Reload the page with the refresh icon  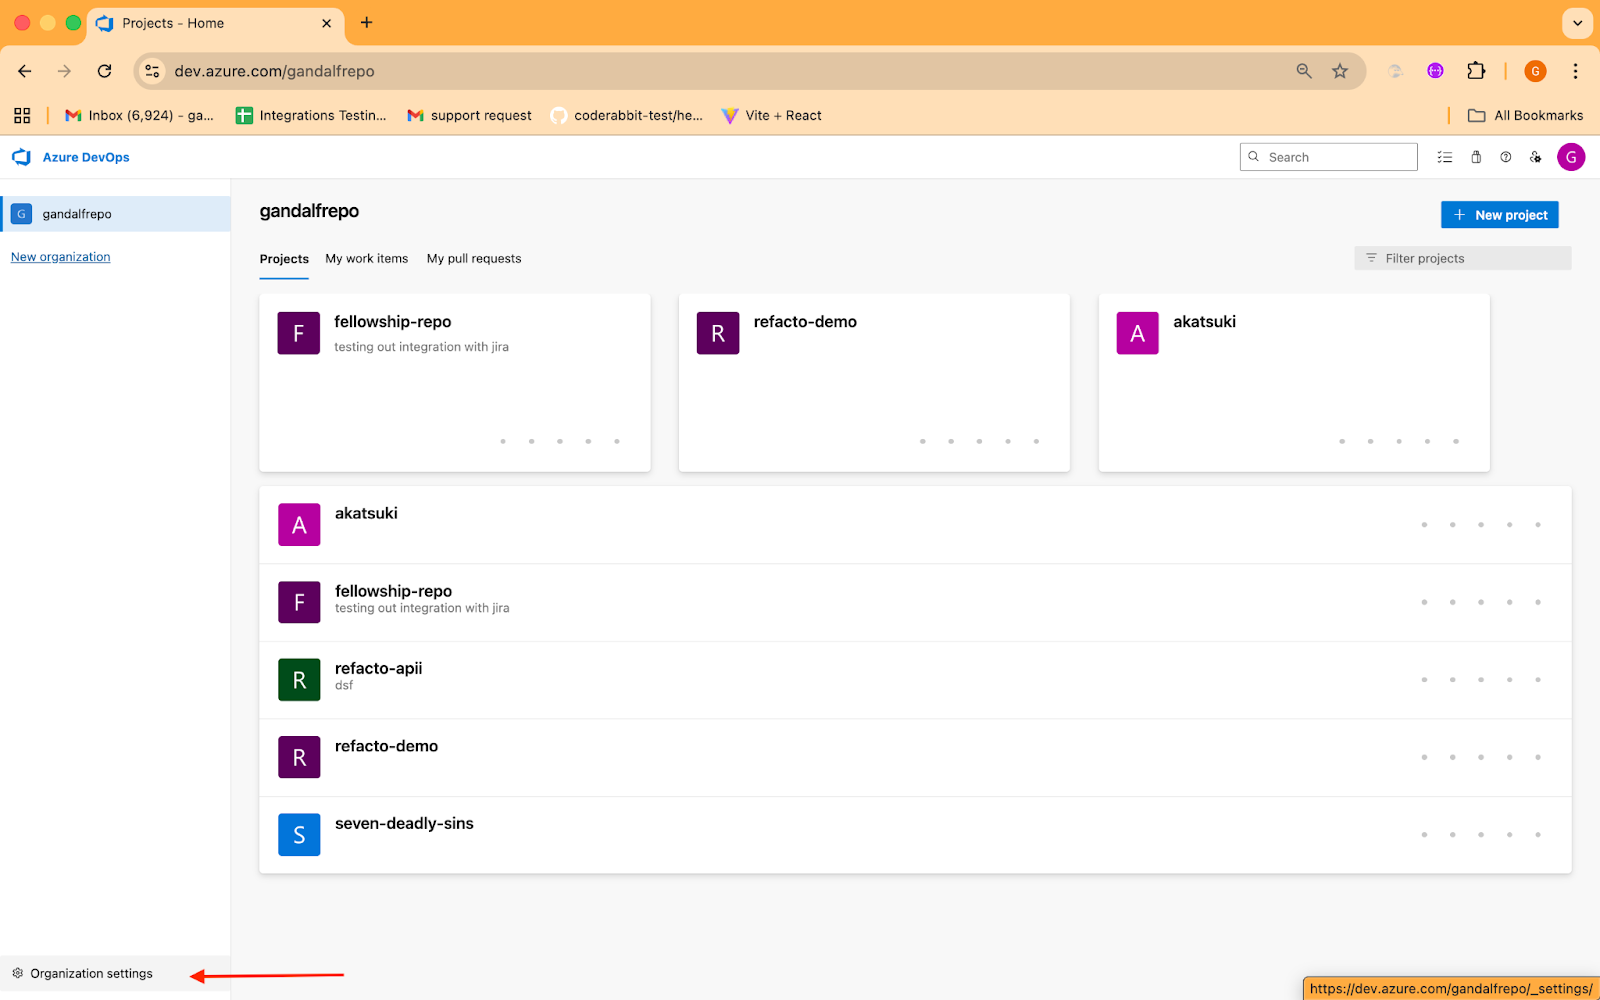click(105, 71)
